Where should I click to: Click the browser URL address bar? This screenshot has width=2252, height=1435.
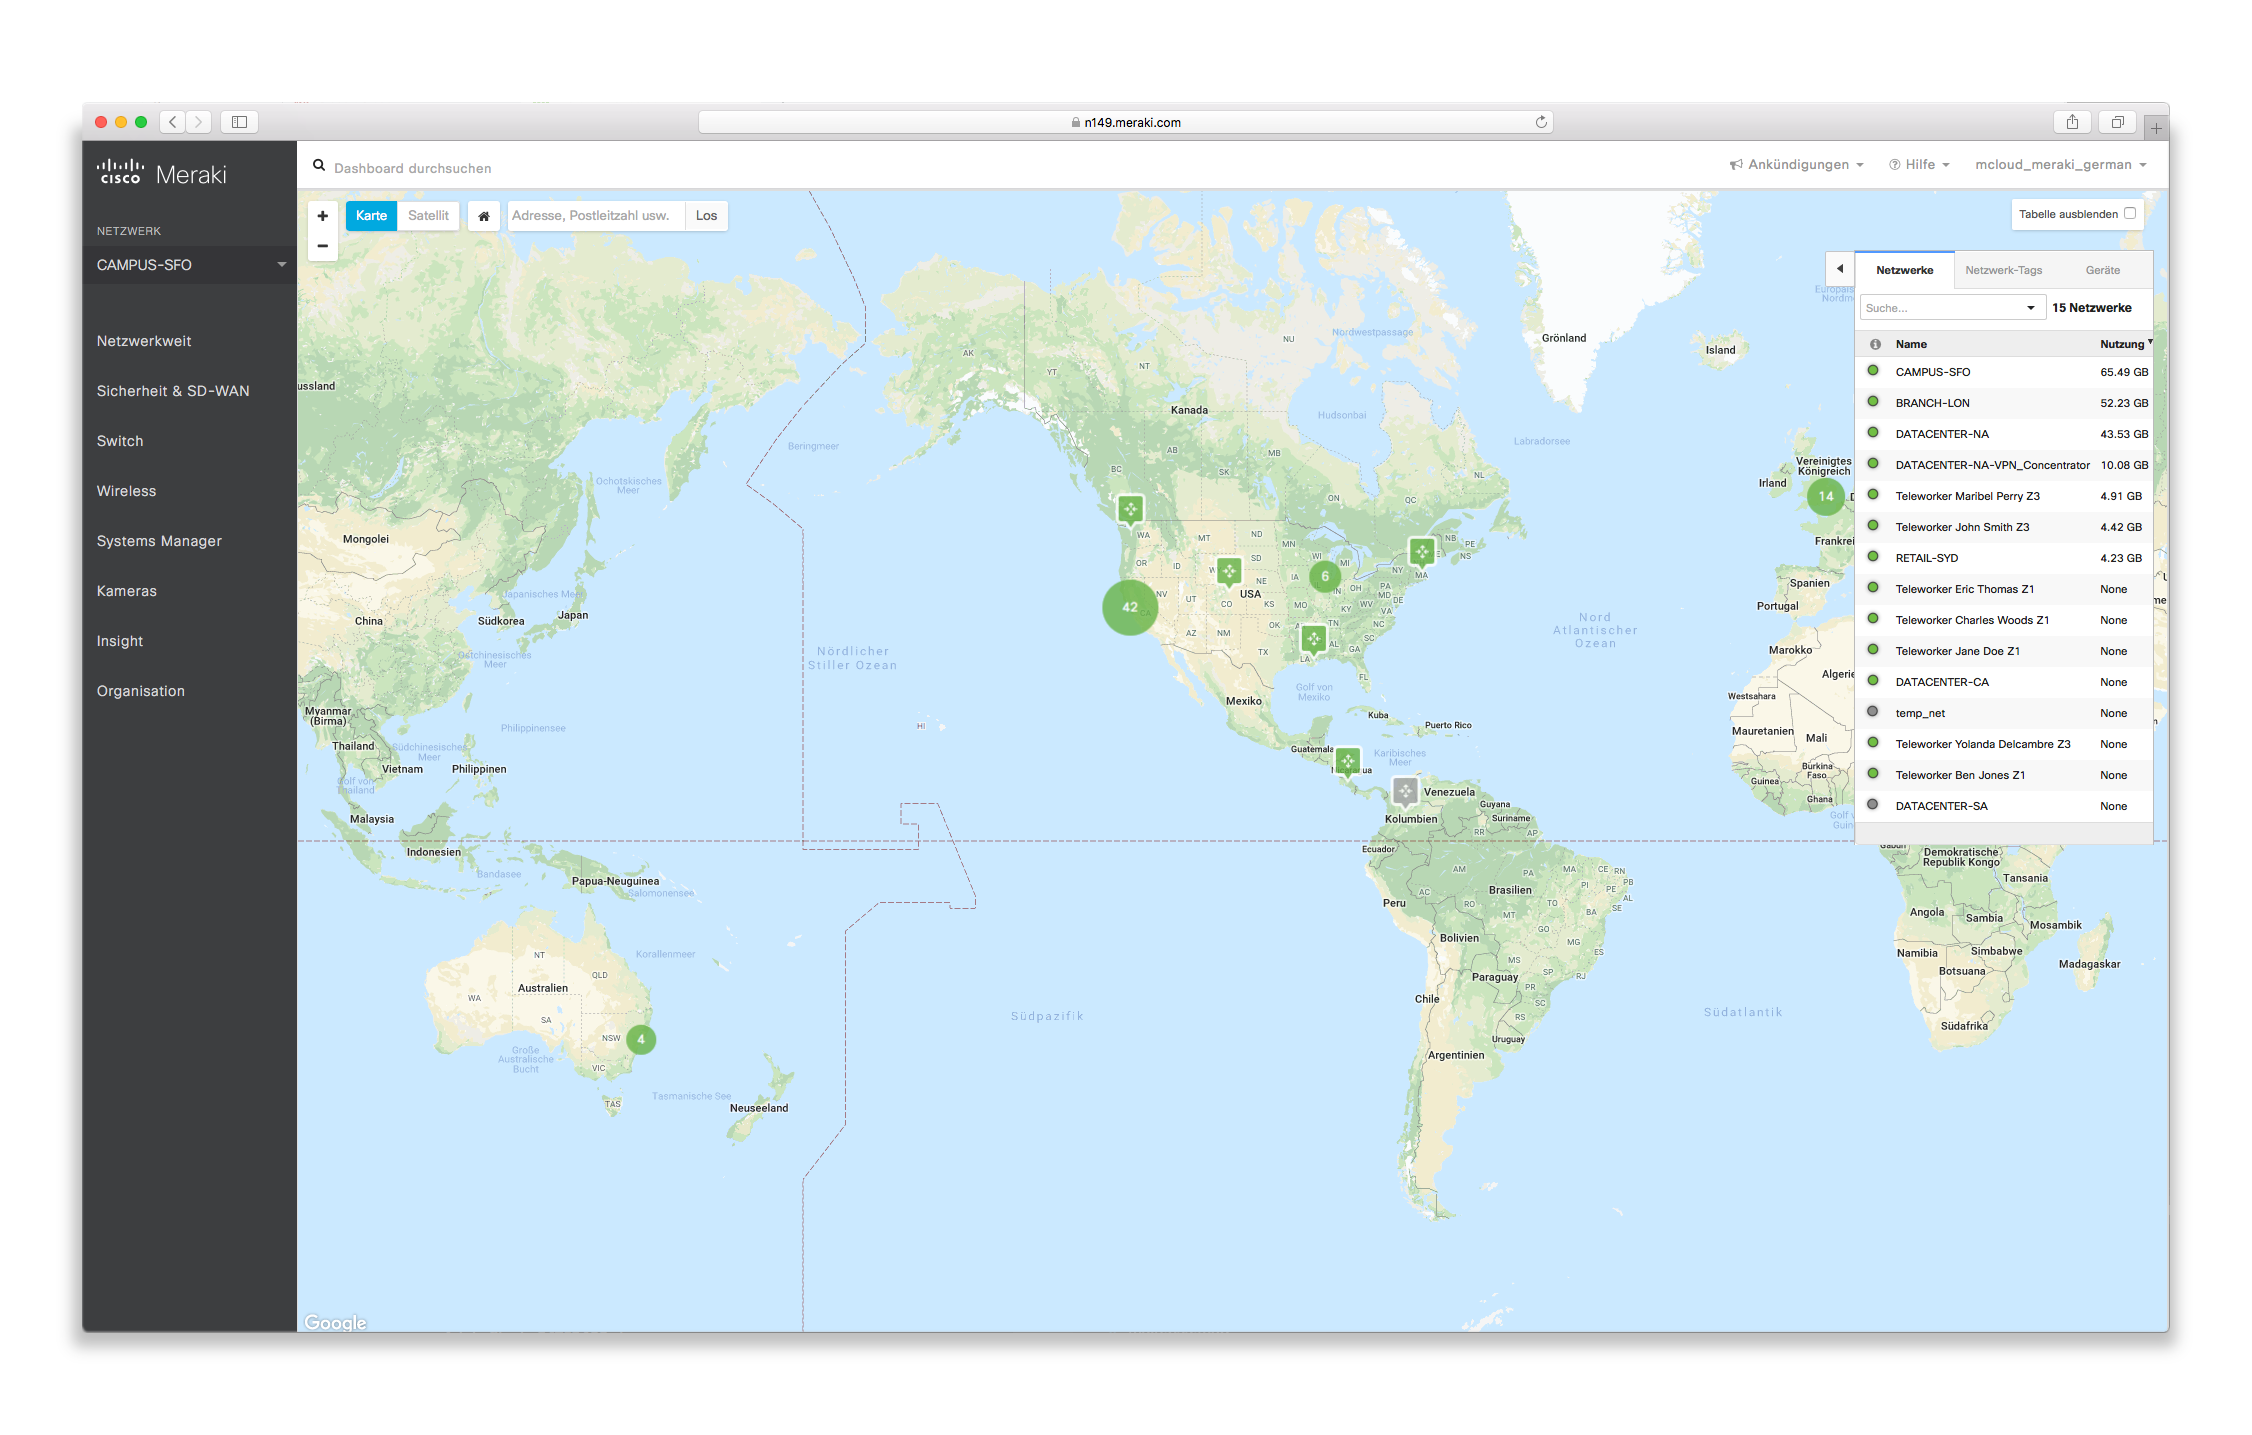point(1125,122)
